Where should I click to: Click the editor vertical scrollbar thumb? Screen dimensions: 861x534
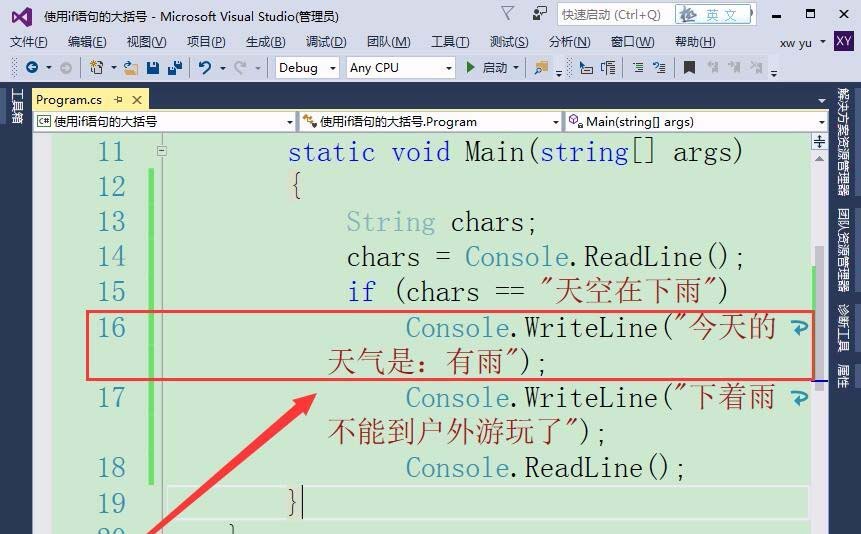pyautogui.click(x=819, y=318)
